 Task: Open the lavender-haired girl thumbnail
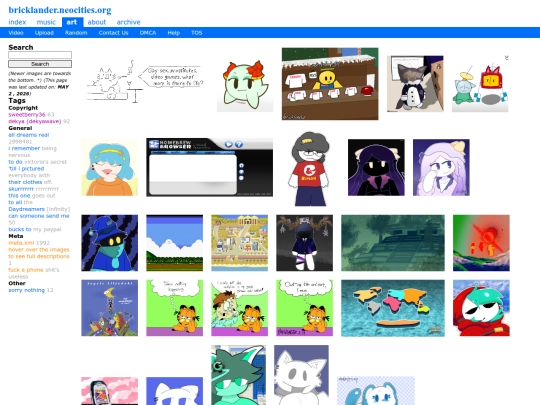pos(441,167)
